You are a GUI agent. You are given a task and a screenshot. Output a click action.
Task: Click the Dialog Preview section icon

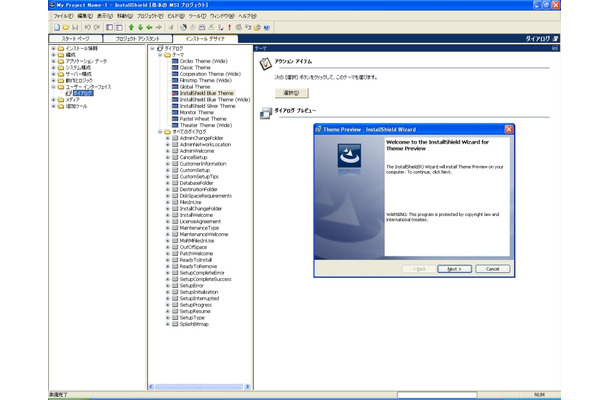pyautogui.click(x=266, y=113)
